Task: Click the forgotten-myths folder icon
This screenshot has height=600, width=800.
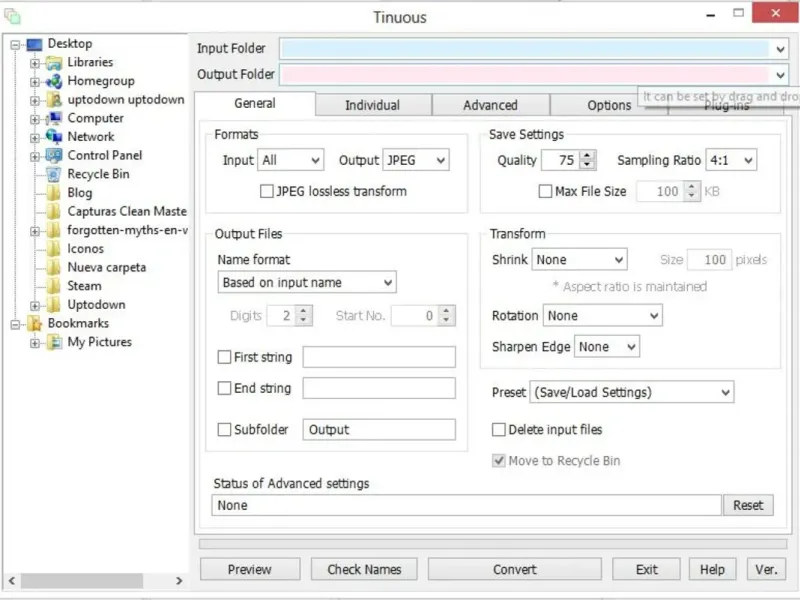Action: coord(54,230)
